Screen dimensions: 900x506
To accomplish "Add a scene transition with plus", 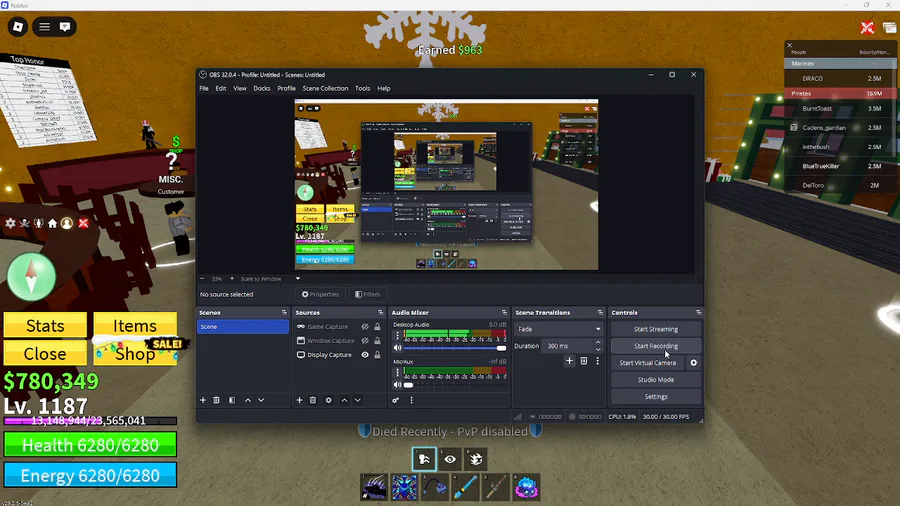I will tap(569, 361).
